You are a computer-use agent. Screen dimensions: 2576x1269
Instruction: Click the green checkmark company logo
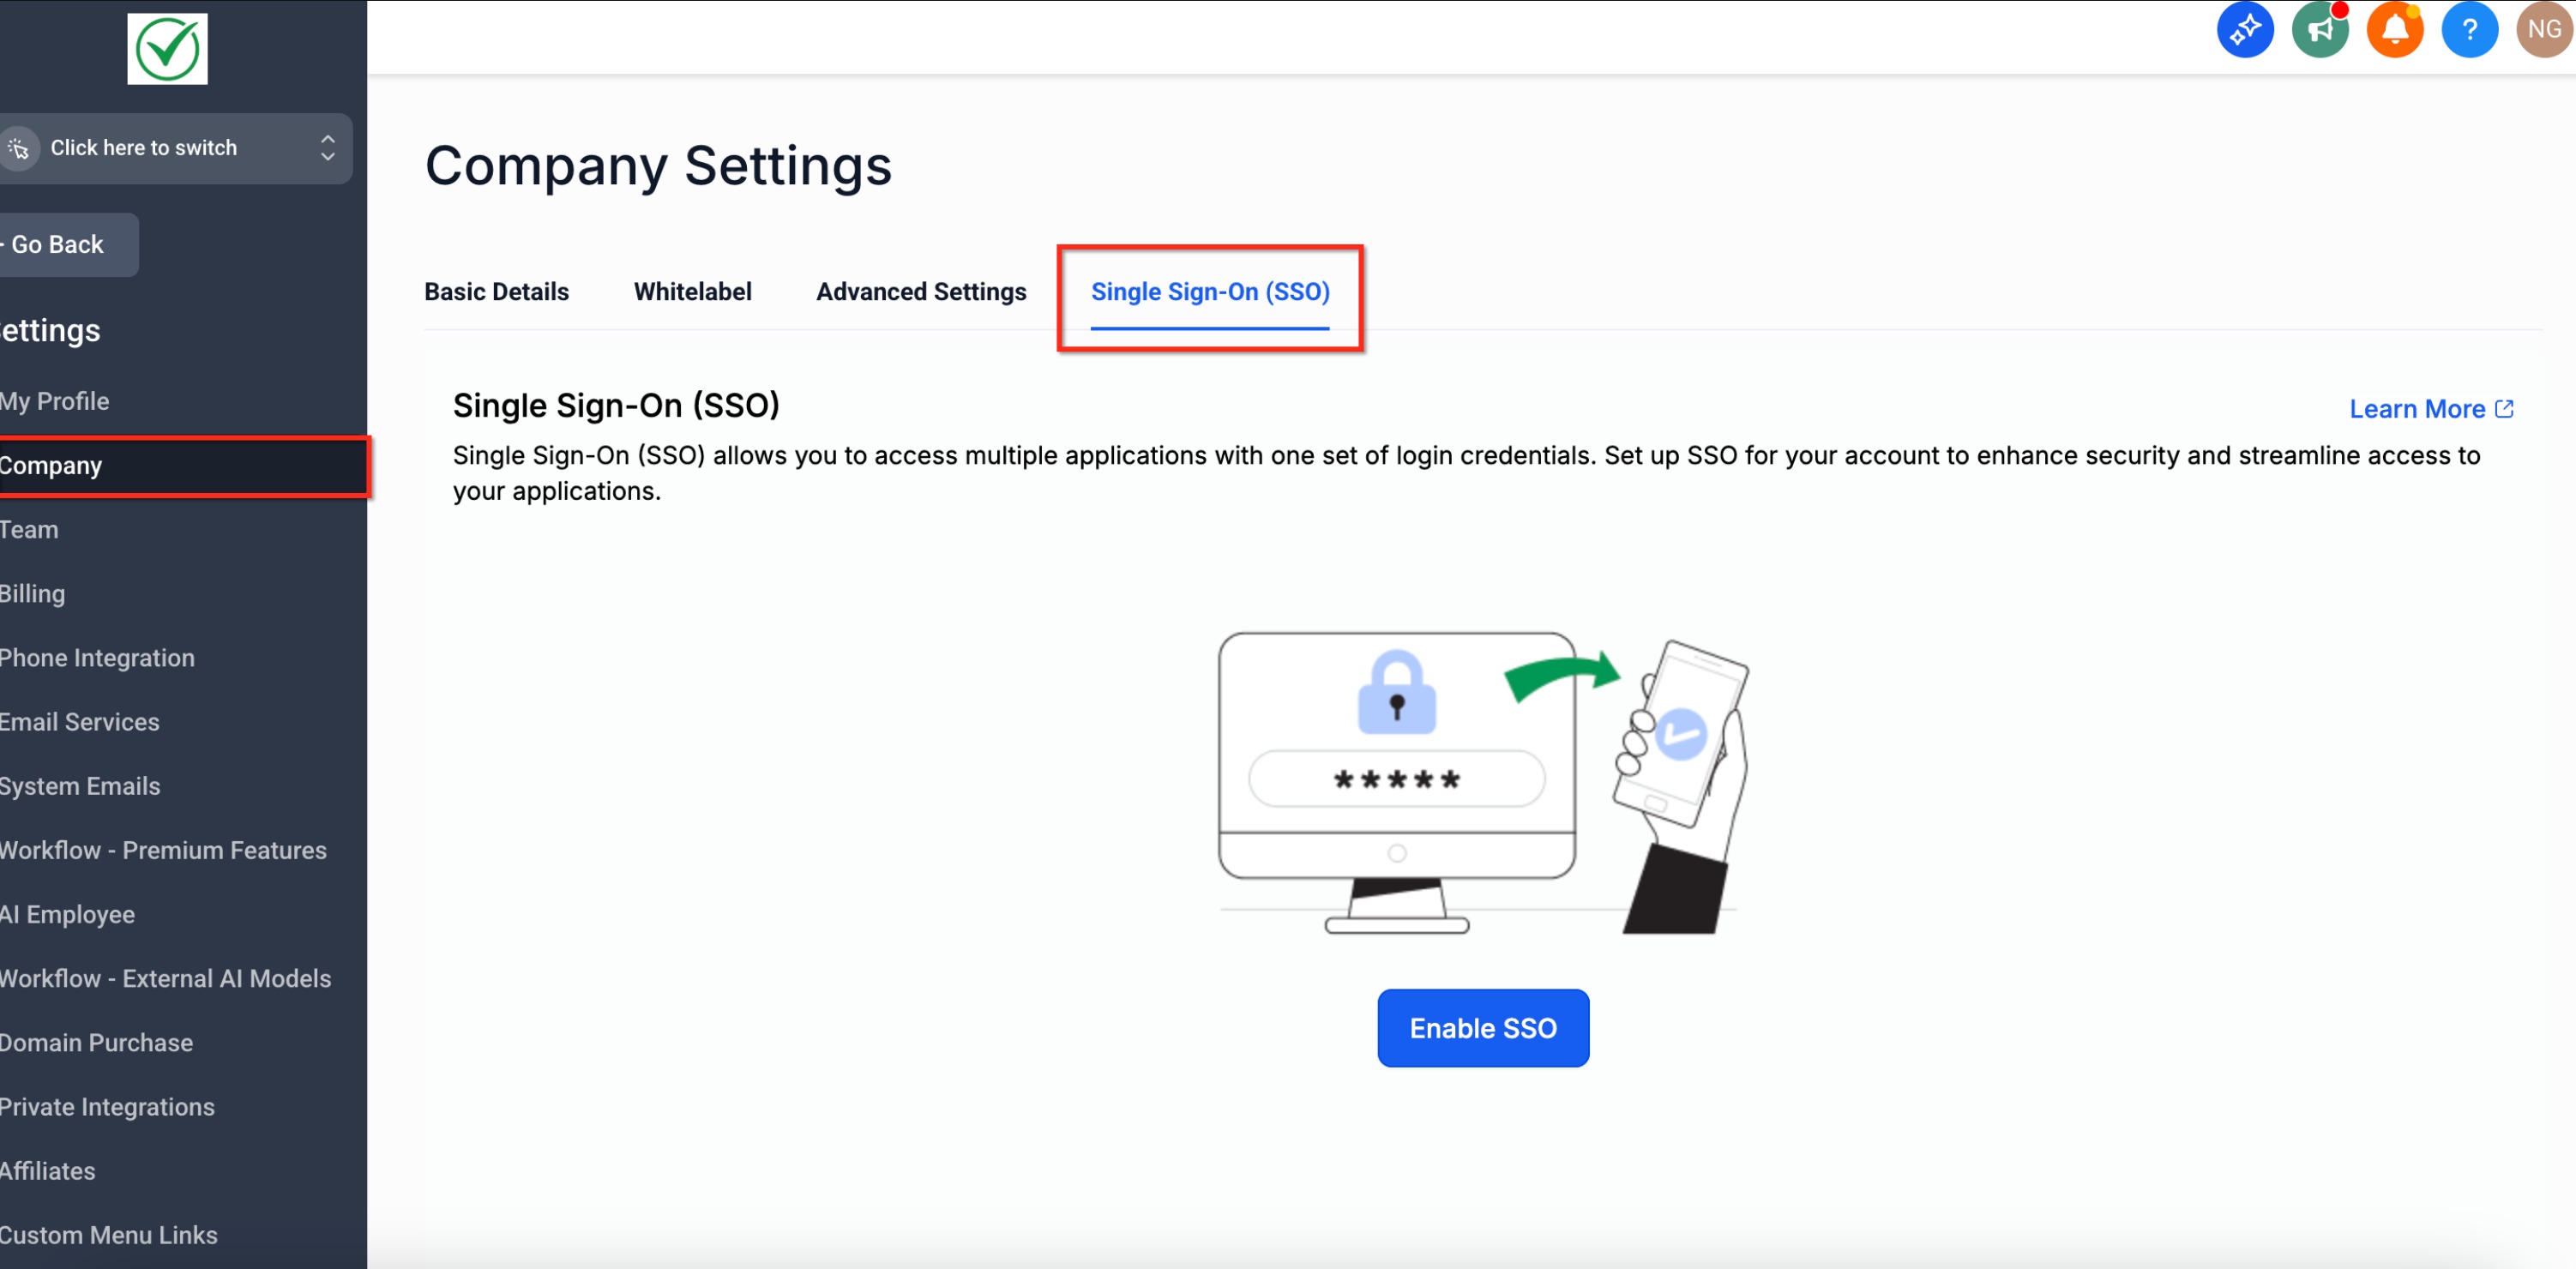[167, 49]
